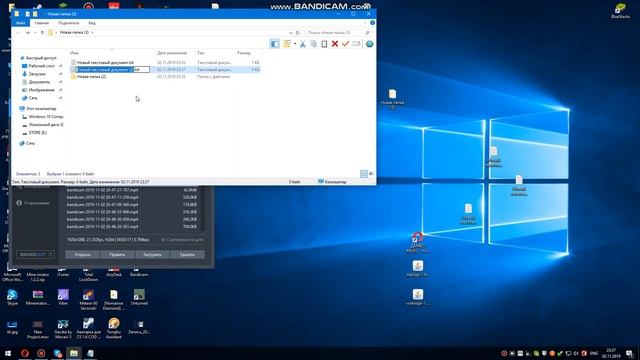This screenshot has width=640, height=360.
Task: Click the Copy icon in Explorer toolbar
Action: tap(313, 44)
